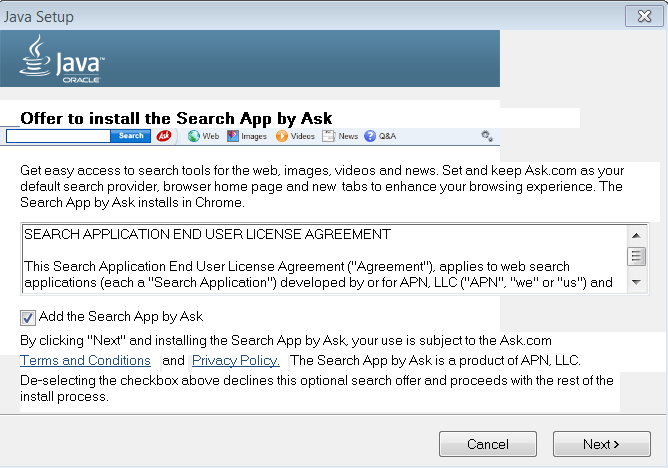Screen dimensions: 668x468
Task: Click the Java Oracle logo
Action: (62, 60)
